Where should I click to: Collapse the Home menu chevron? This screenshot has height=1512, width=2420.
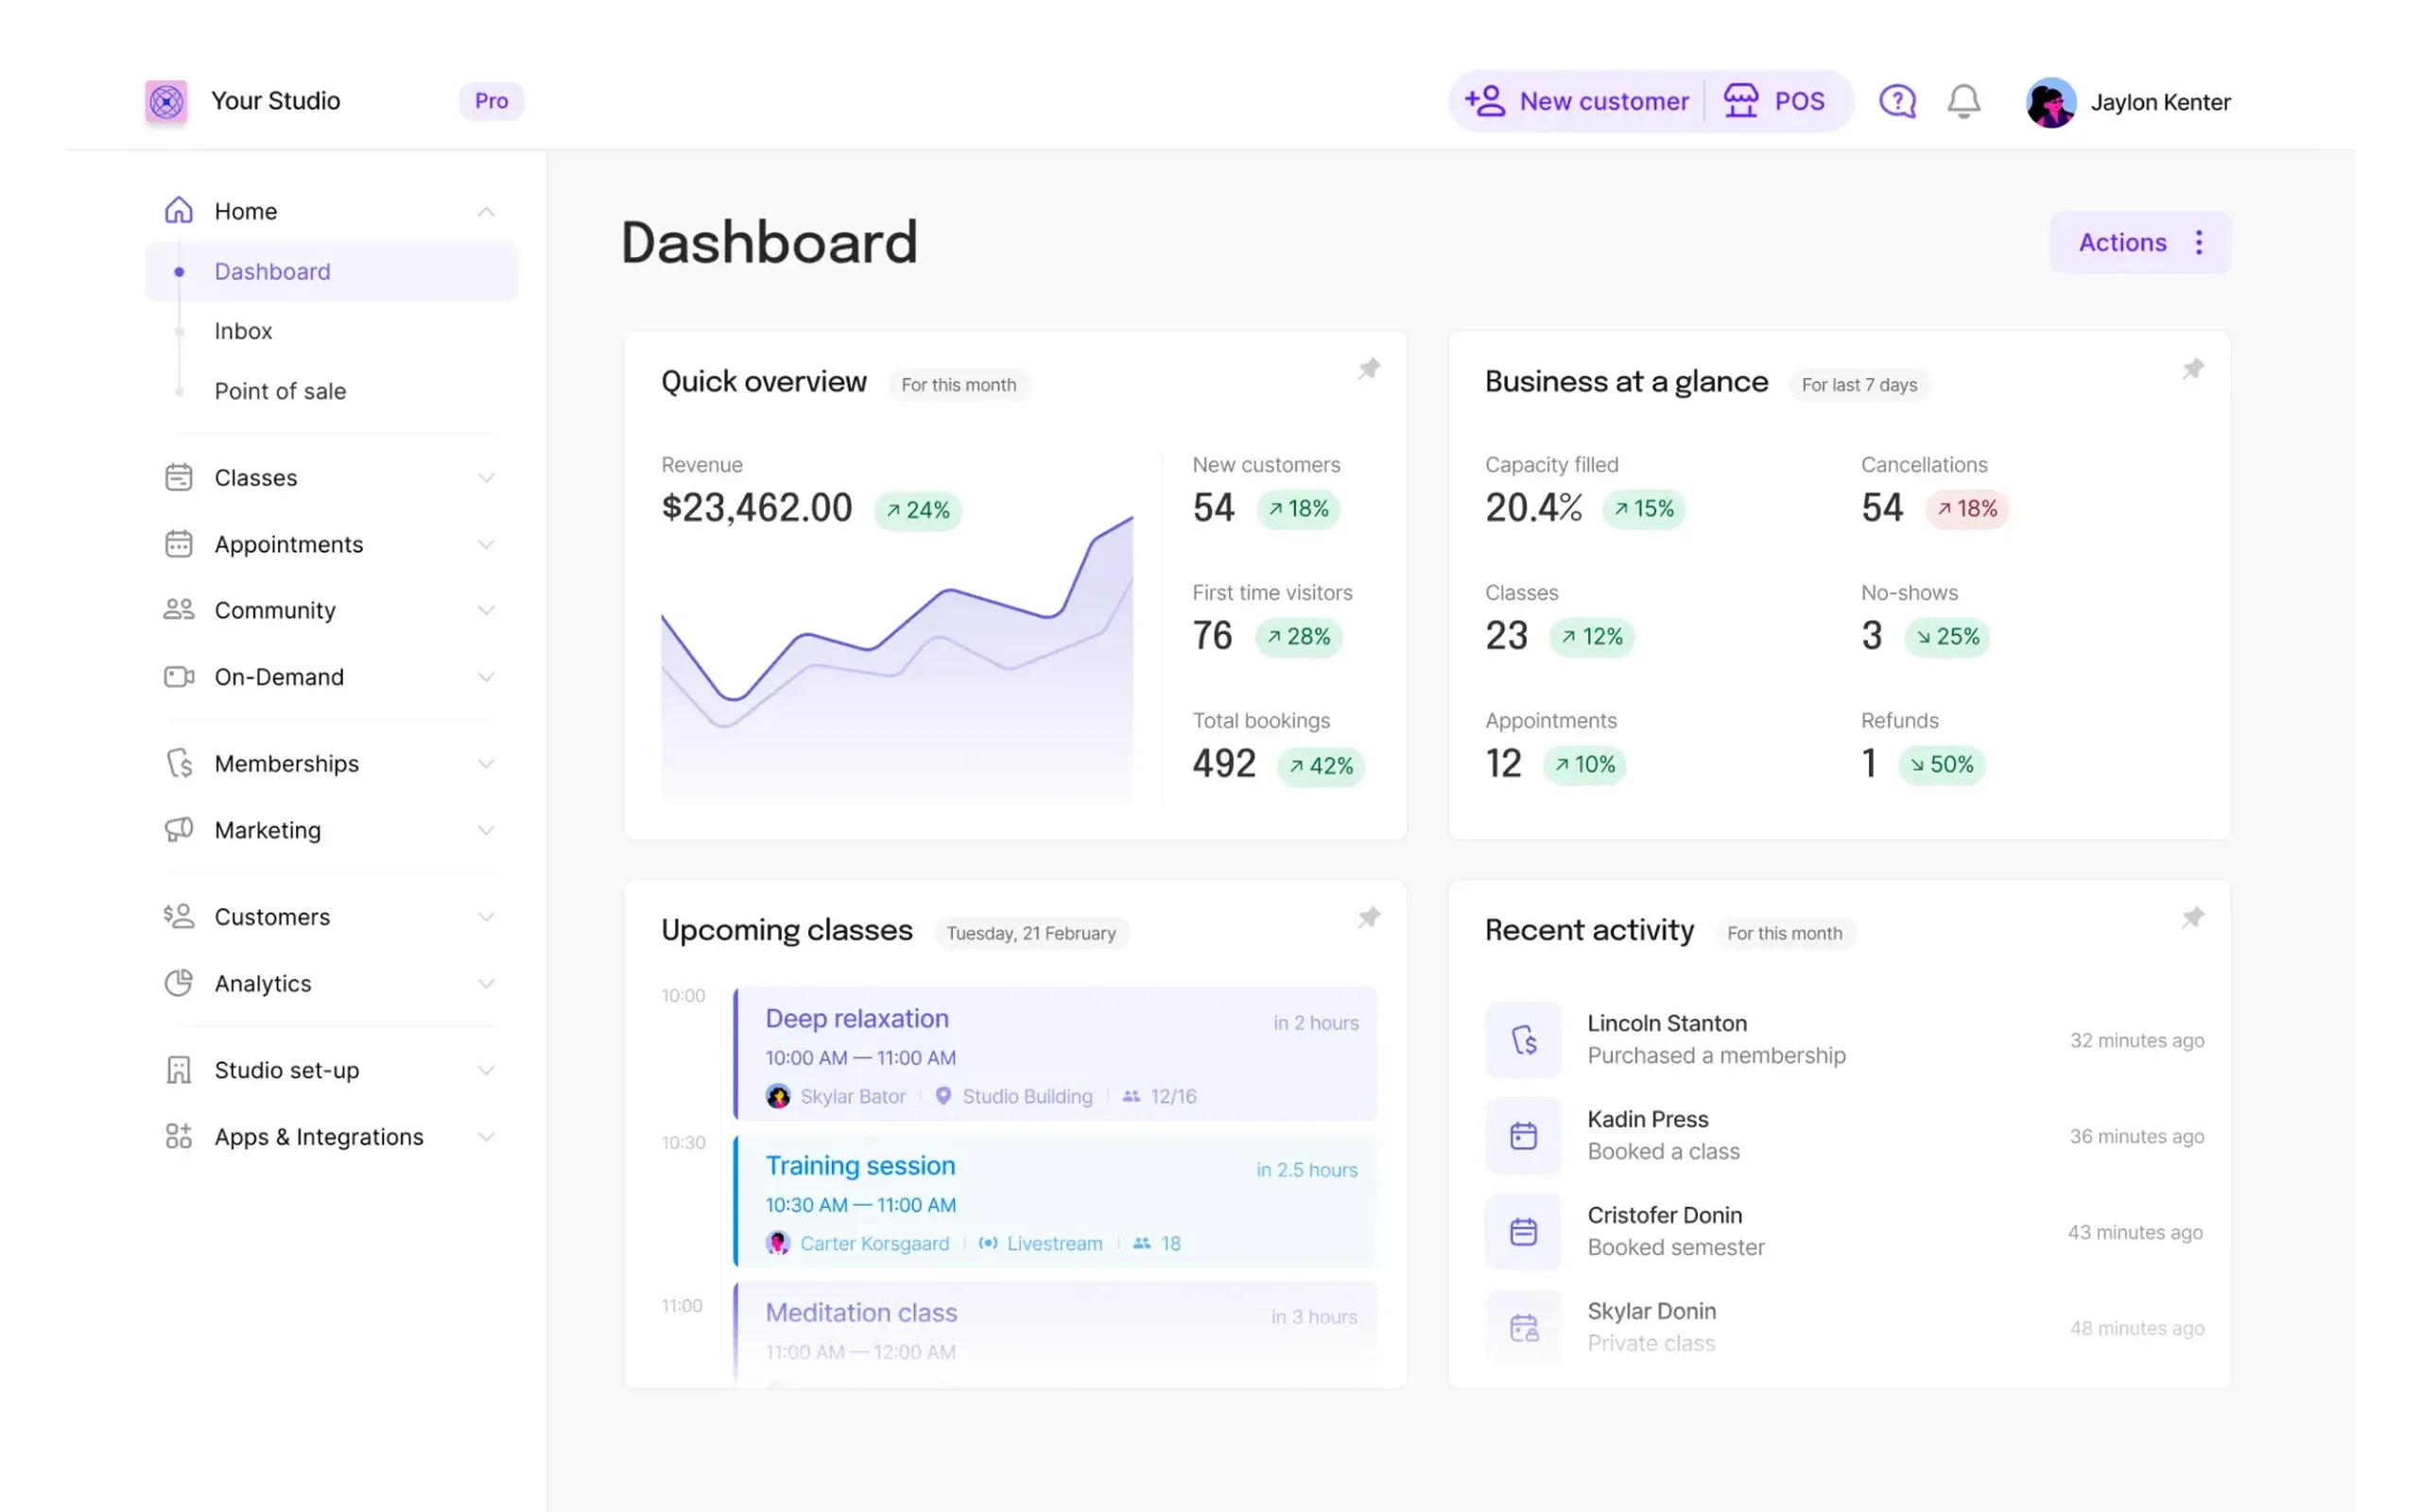click(x=486, y=211)
